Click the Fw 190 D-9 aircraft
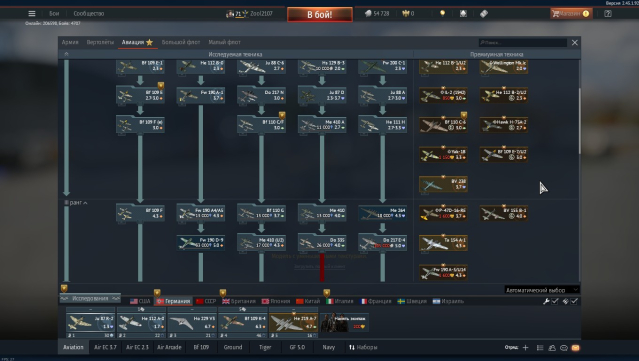Viewport: 639px width, 361px height. [200, 242]
